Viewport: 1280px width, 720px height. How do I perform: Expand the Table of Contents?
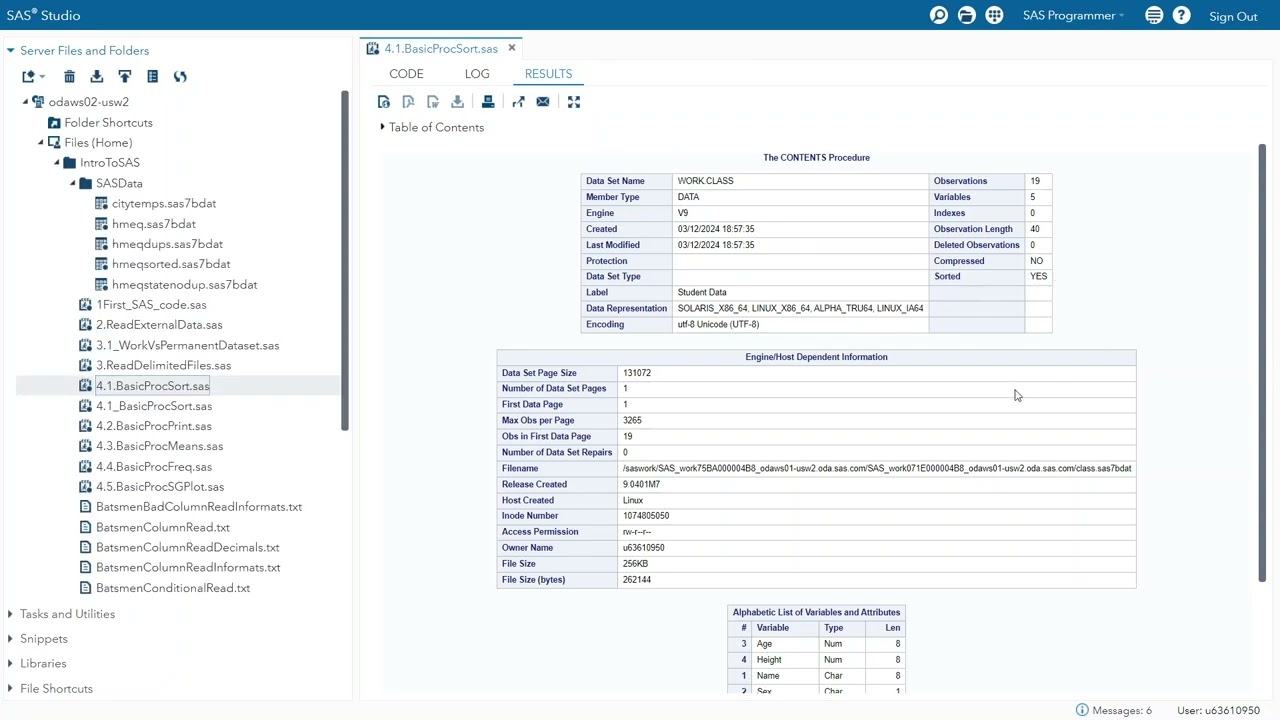[x=382, y=127]
